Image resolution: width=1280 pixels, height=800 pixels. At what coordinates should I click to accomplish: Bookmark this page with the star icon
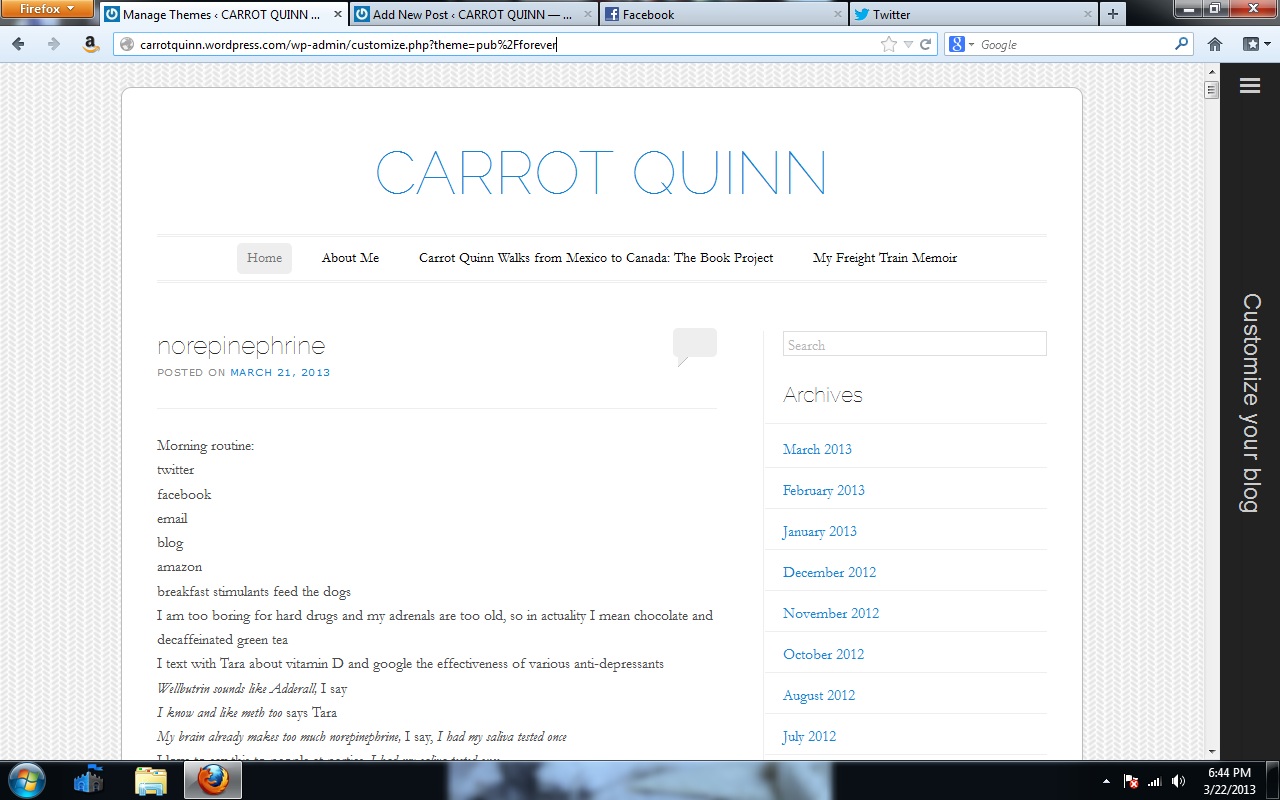888,44
